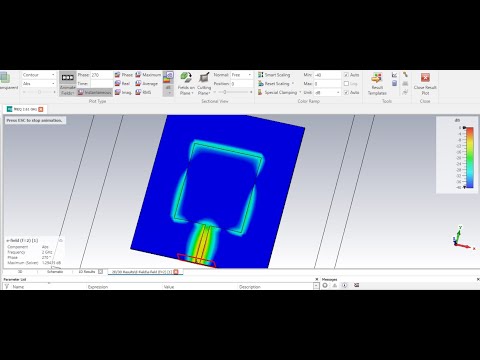Image resolution: width=480 pixels, height=360 pixels.
Task: Toggle the Log checkbox
Action: (x=346, y=84)
